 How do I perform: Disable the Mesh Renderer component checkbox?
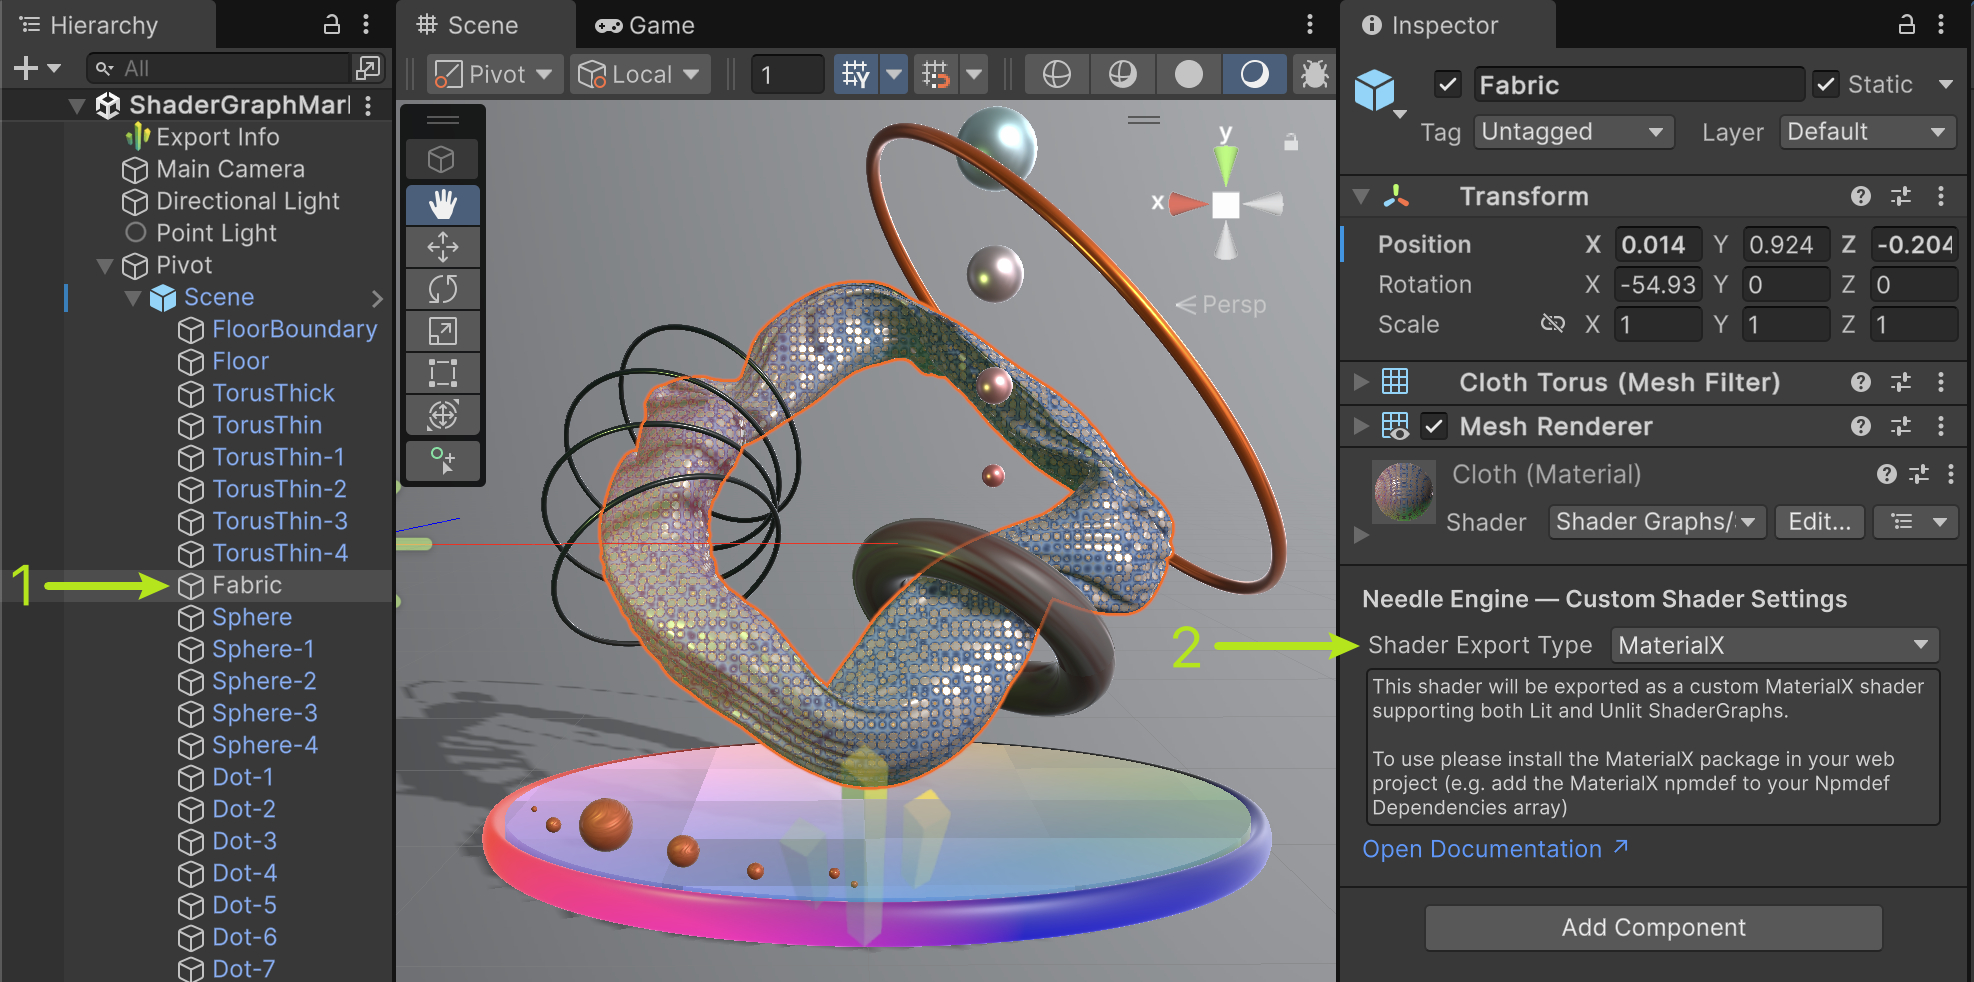pyautogui.click(x=1434, y=427)
